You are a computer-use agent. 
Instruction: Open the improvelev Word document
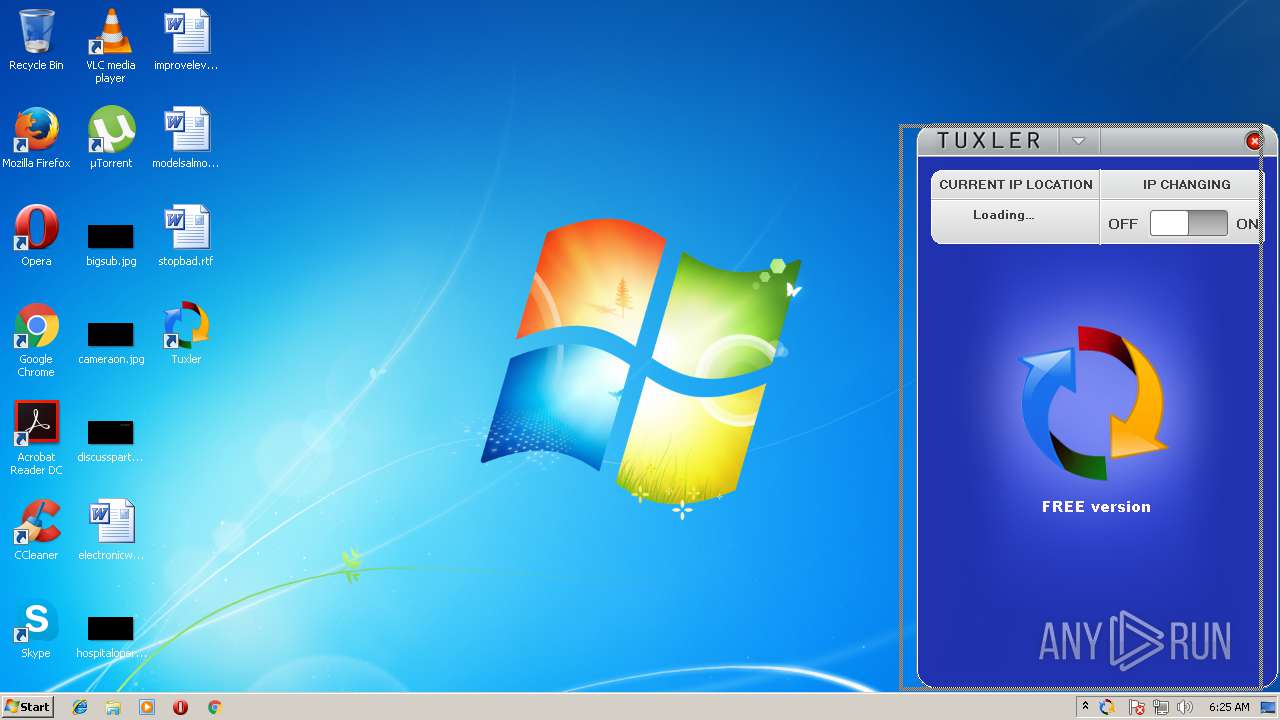(x=186, y=40)
